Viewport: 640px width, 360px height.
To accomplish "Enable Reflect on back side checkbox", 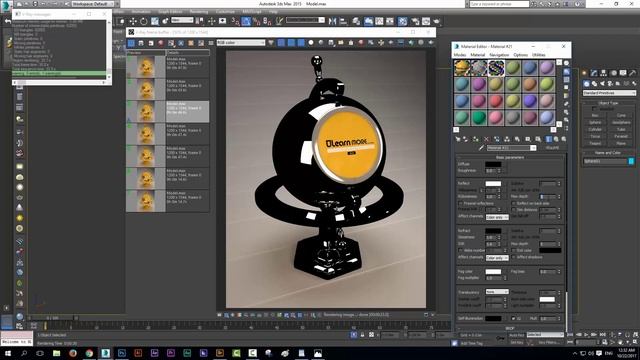I will coord(514,203).
